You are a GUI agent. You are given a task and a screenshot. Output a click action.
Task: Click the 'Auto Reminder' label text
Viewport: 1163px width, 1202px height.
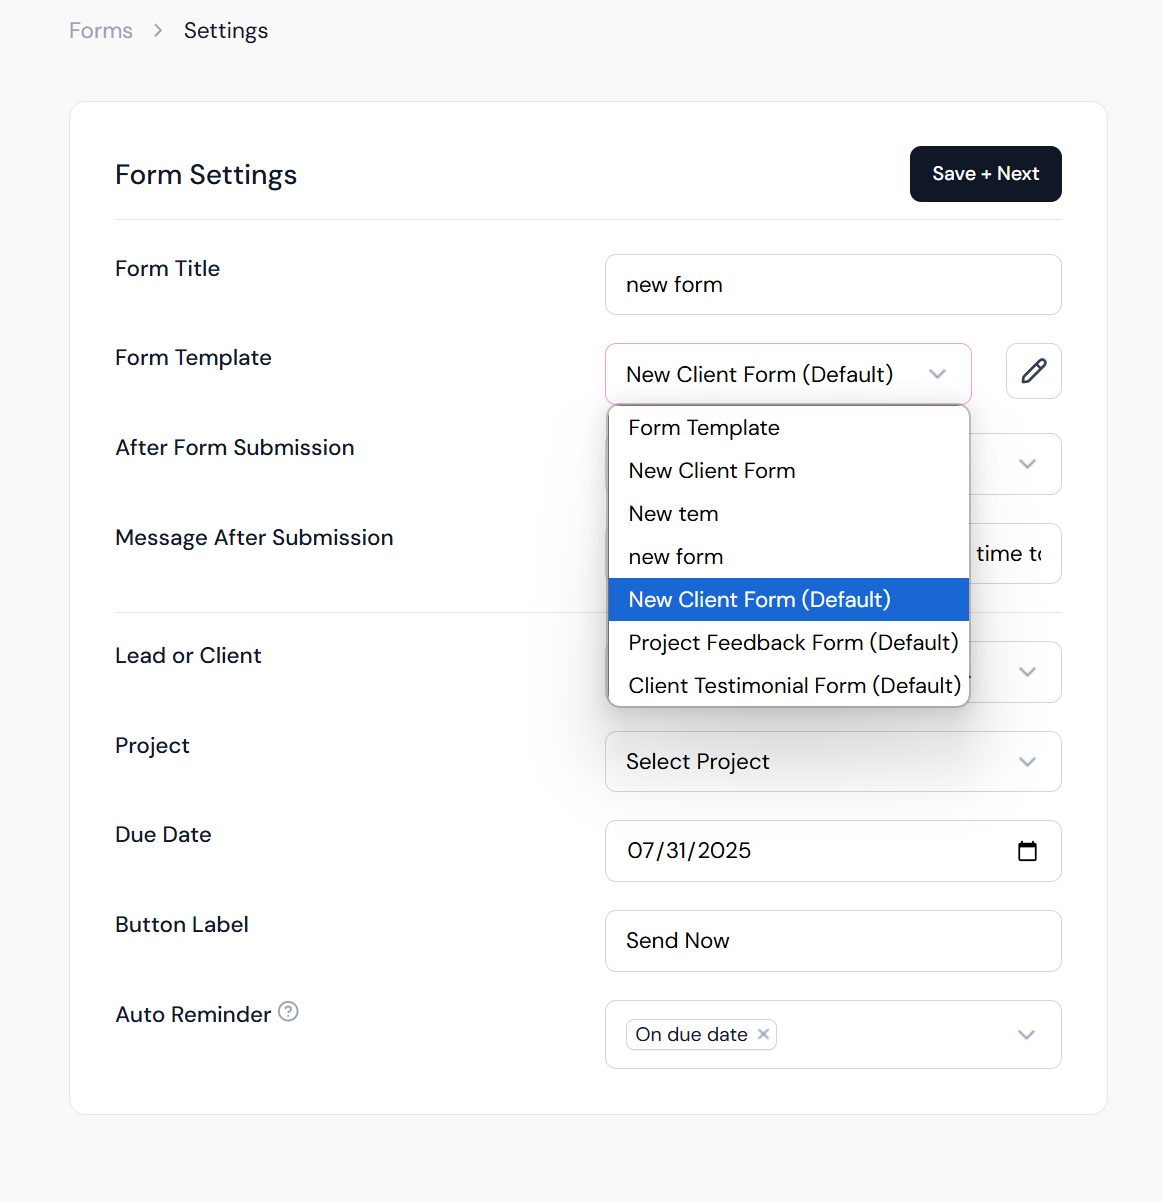(x=193, y=1015)
